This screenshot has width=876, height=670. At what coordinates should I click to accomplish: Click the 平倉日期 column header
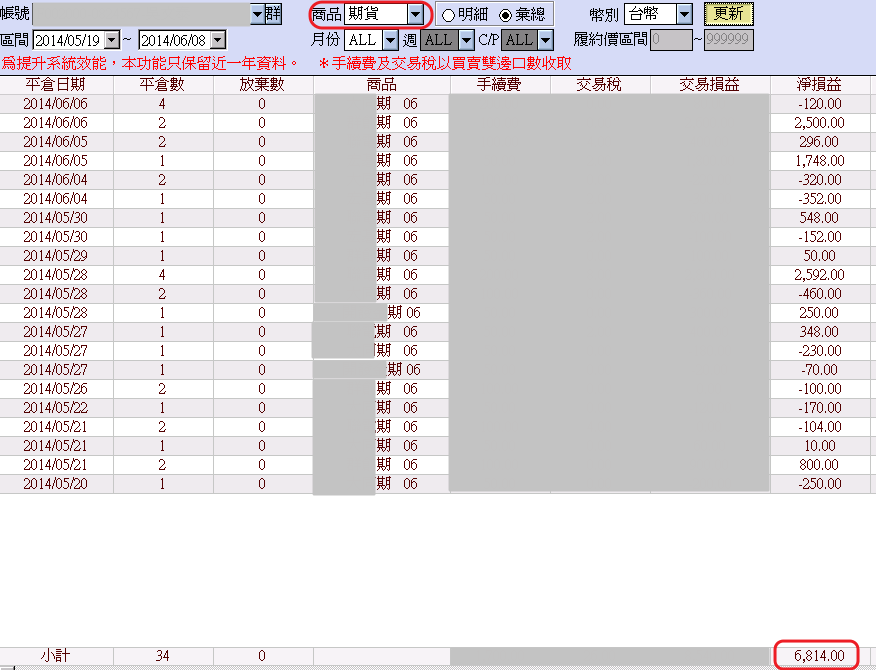[56, 85]
